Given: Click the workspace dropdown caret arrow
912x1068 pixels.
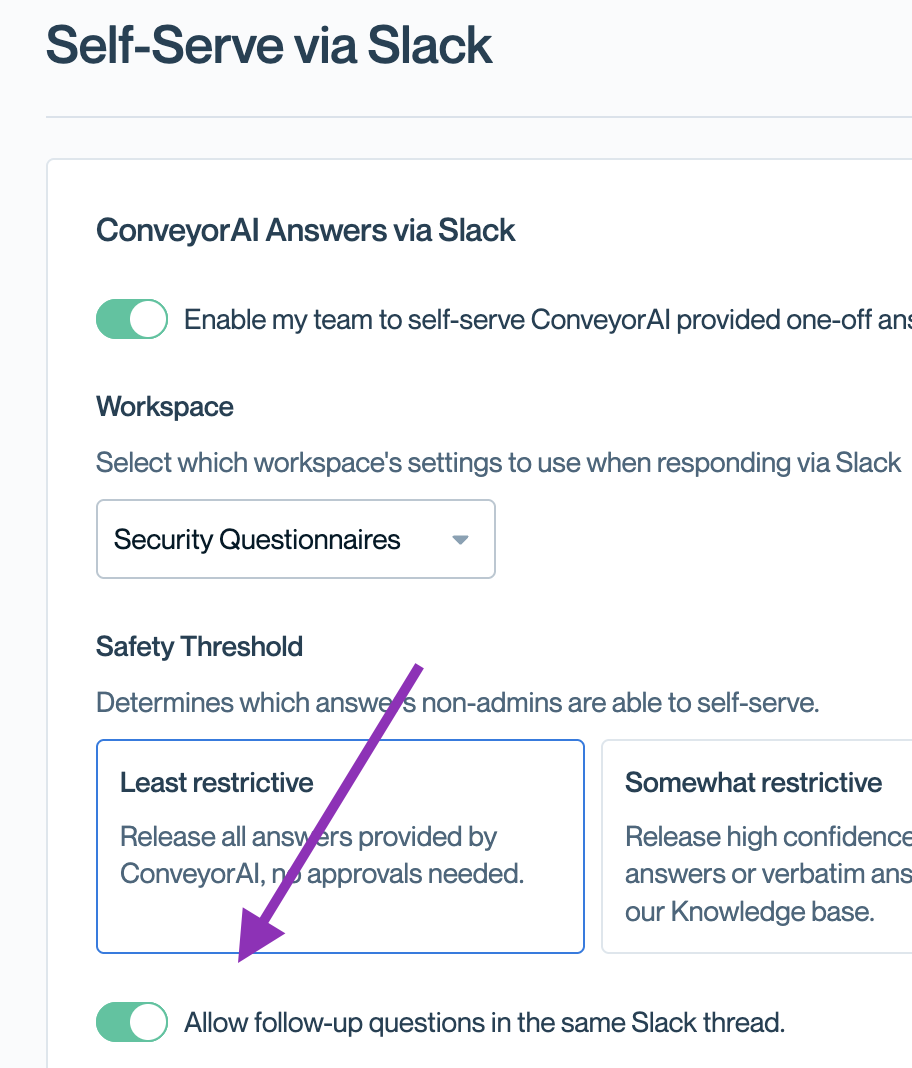Looking at the screenshot, I should (x=460, y=539).
